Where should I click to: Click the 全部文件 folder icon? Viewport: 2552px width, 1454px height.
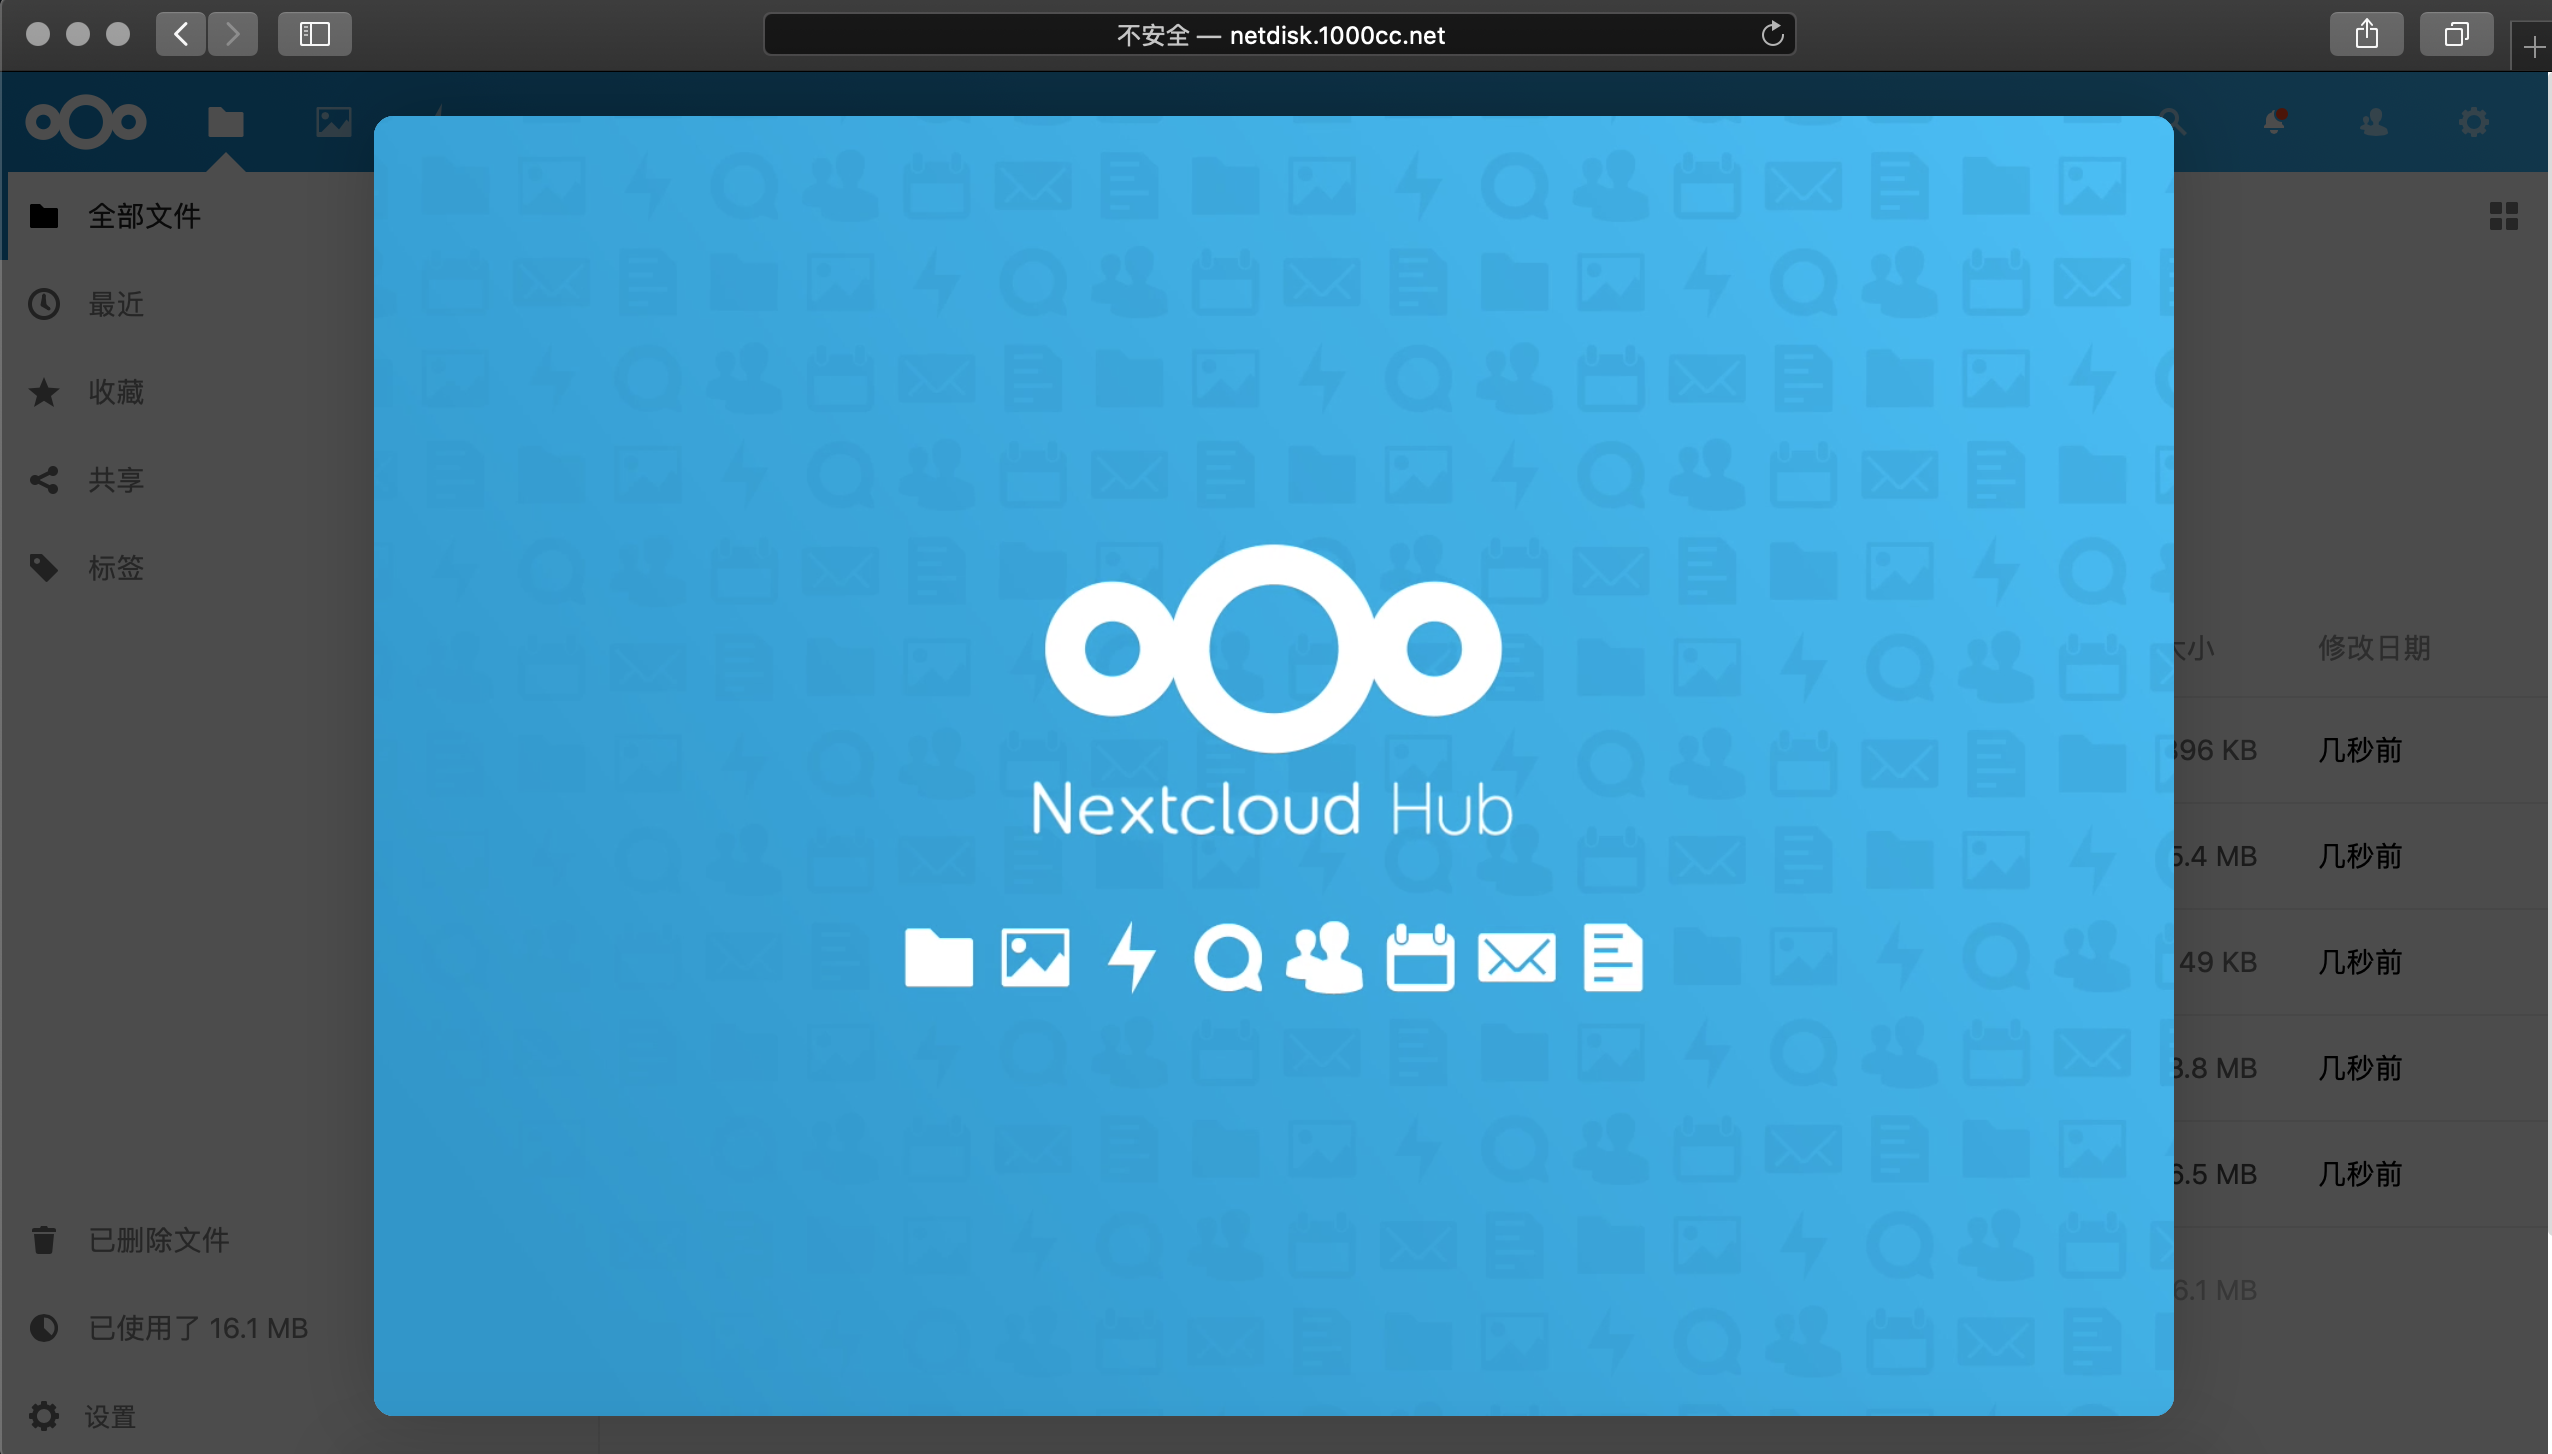click(44, 216)
